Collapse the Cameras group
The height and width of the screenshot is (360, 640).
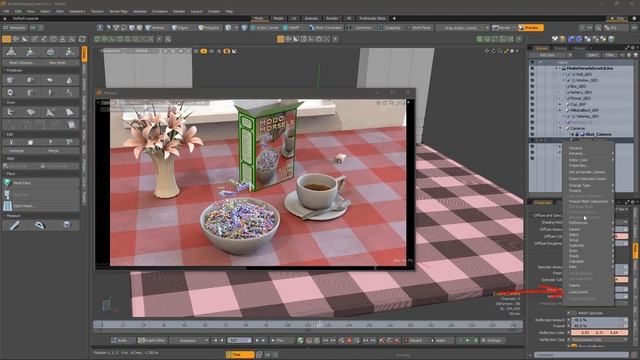coord(560,128)
